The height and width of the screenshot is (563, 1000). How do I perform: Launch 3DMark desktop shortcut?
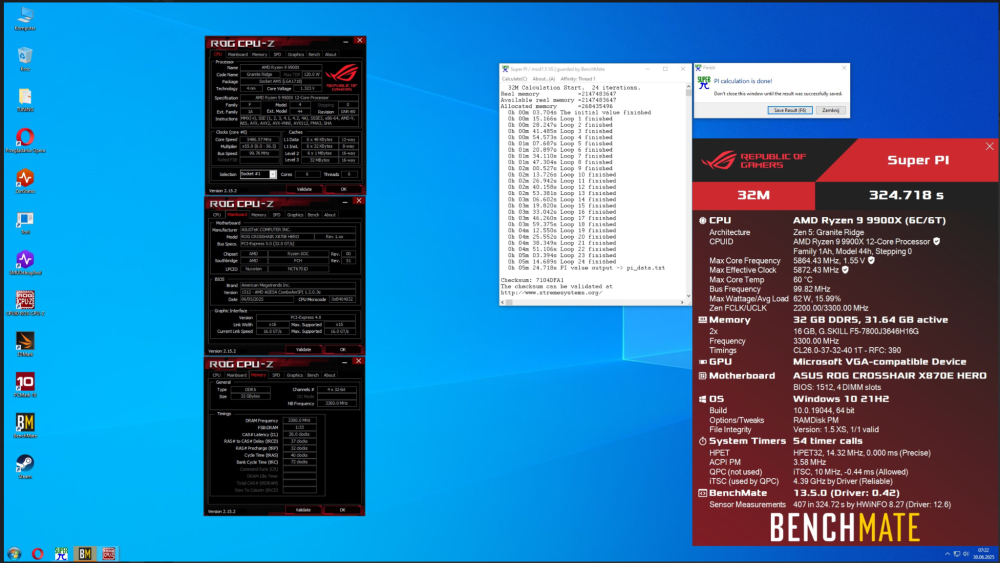coord(25,344)
